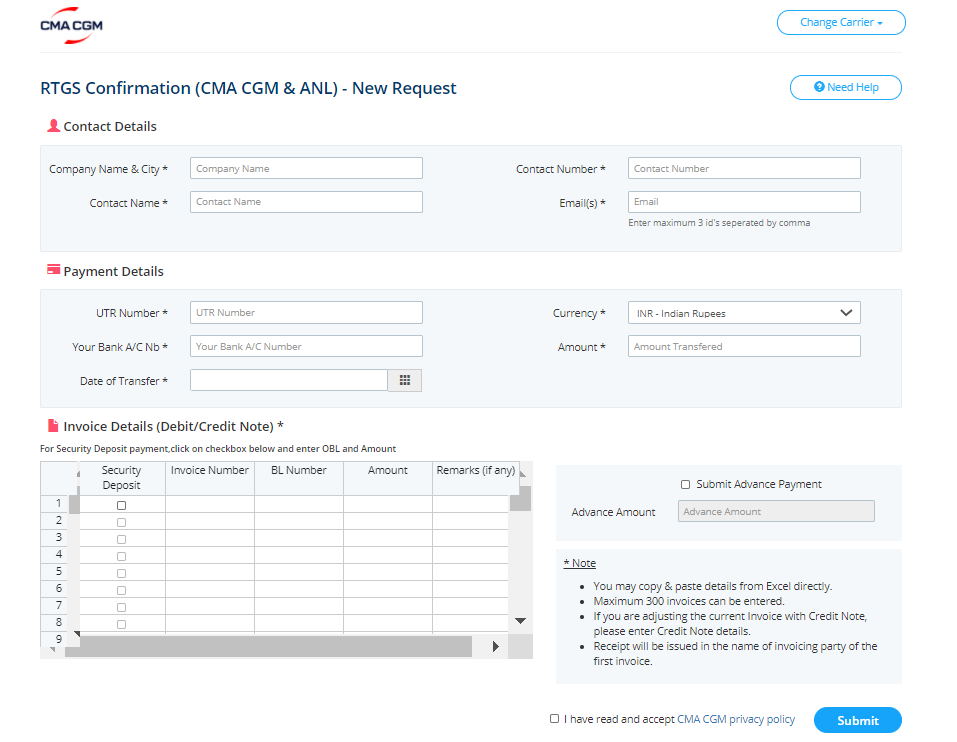
Task: Accept the privacy policy checkbox
Action: 555,719
